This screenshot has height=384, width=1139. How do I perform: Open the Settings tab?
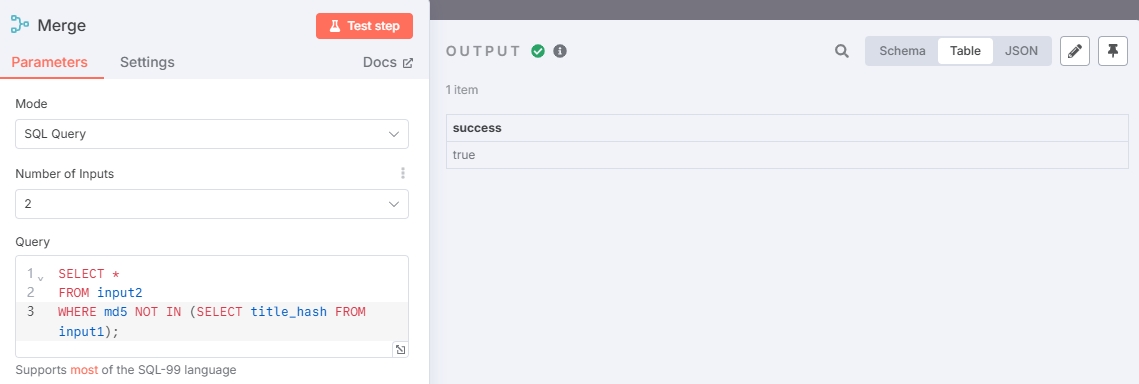tap(147, 62)
